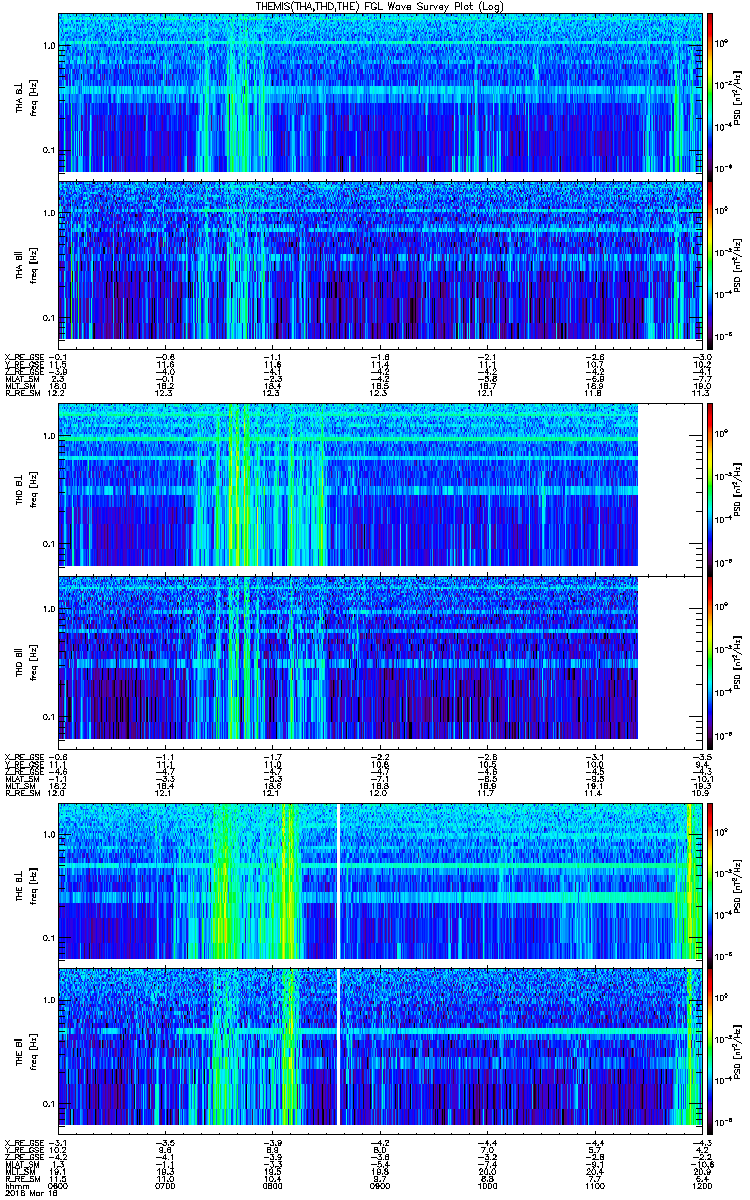This screenshot has height=1200, width=750.
Task: Click the 0600 time tick label
Action: pyautogui.click(x=59, y=1185)
